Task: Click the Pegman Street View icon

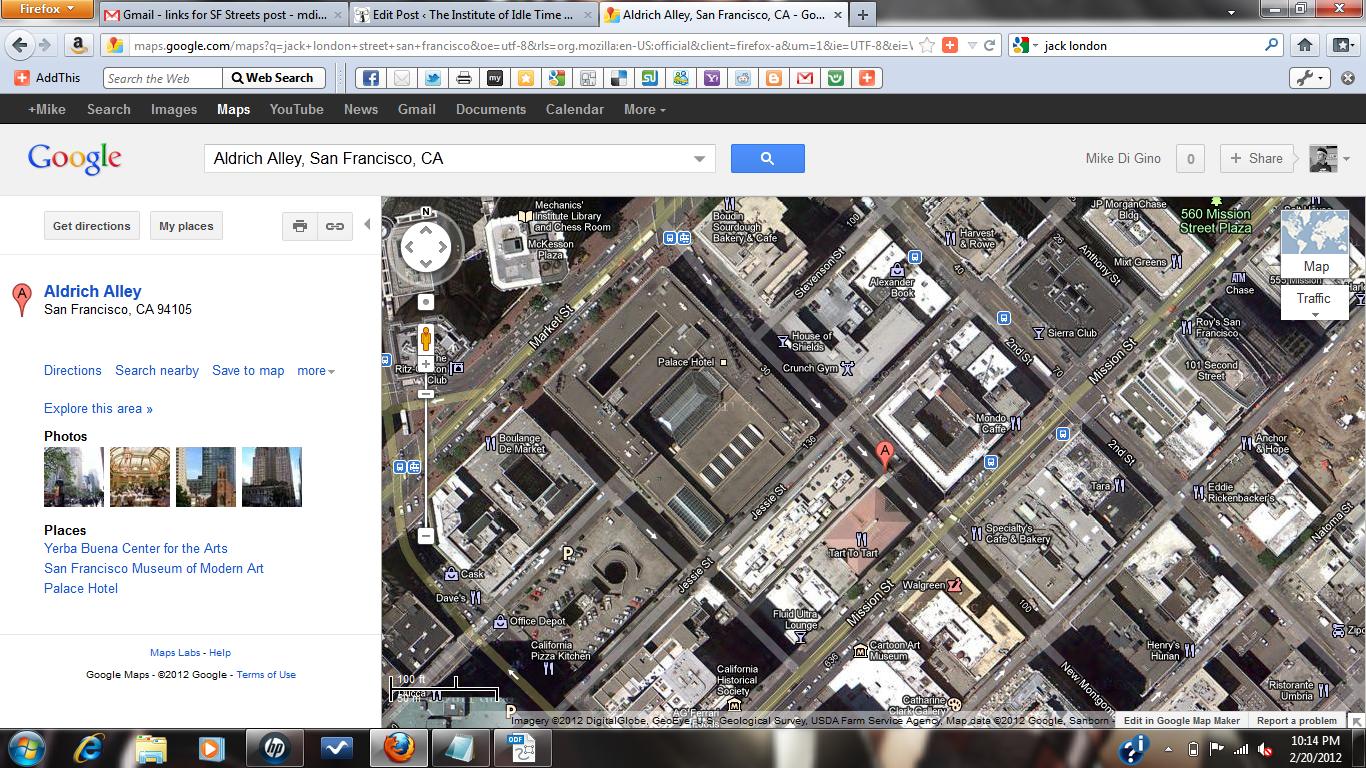Action: 425,338
